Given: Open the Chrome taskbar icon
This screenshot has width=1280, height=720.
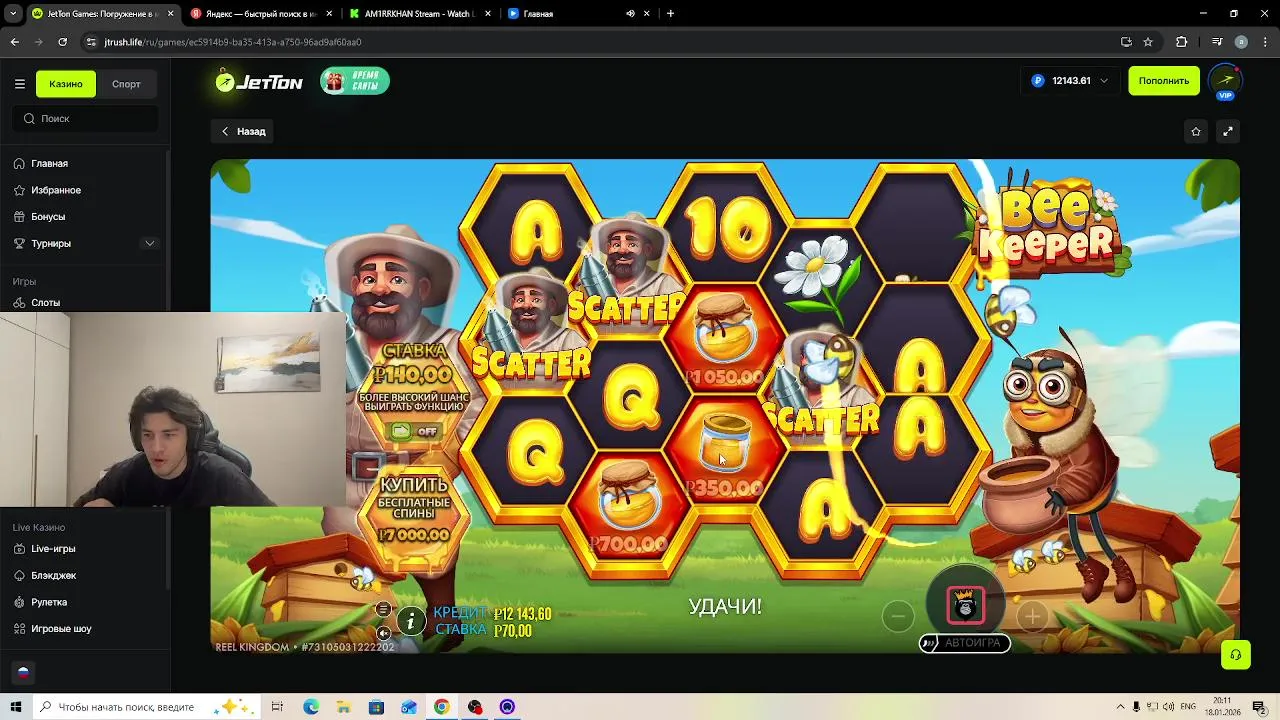Looking at the screenshot, I should pos(441,707).
